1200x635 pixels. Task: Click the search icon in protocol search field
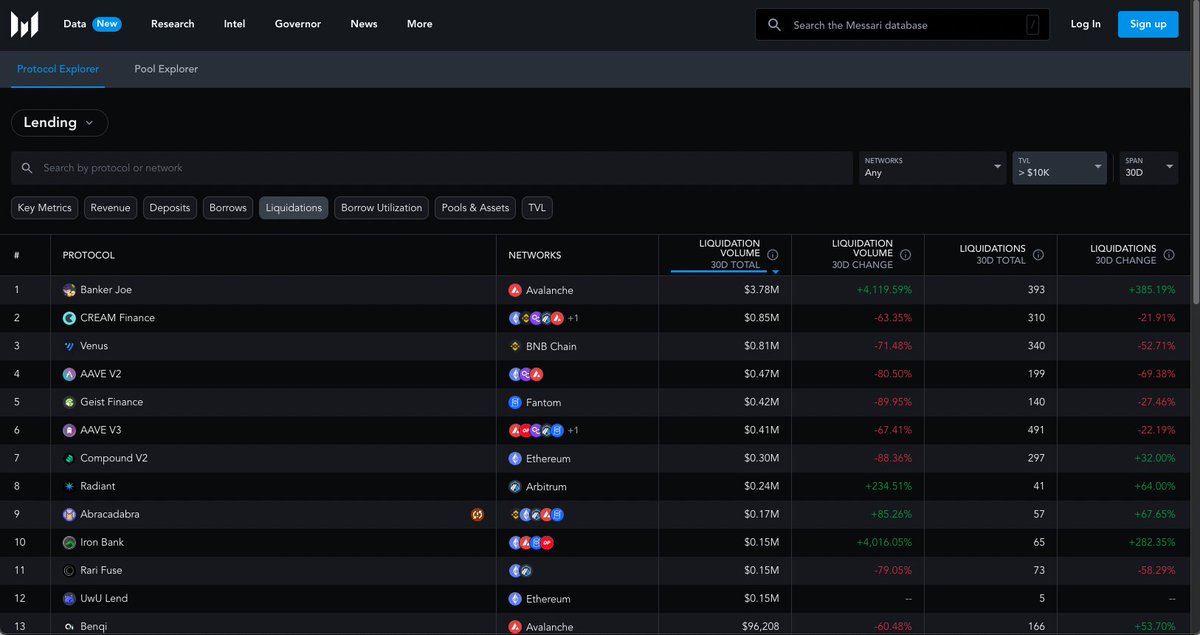click(x=29, y=168)
